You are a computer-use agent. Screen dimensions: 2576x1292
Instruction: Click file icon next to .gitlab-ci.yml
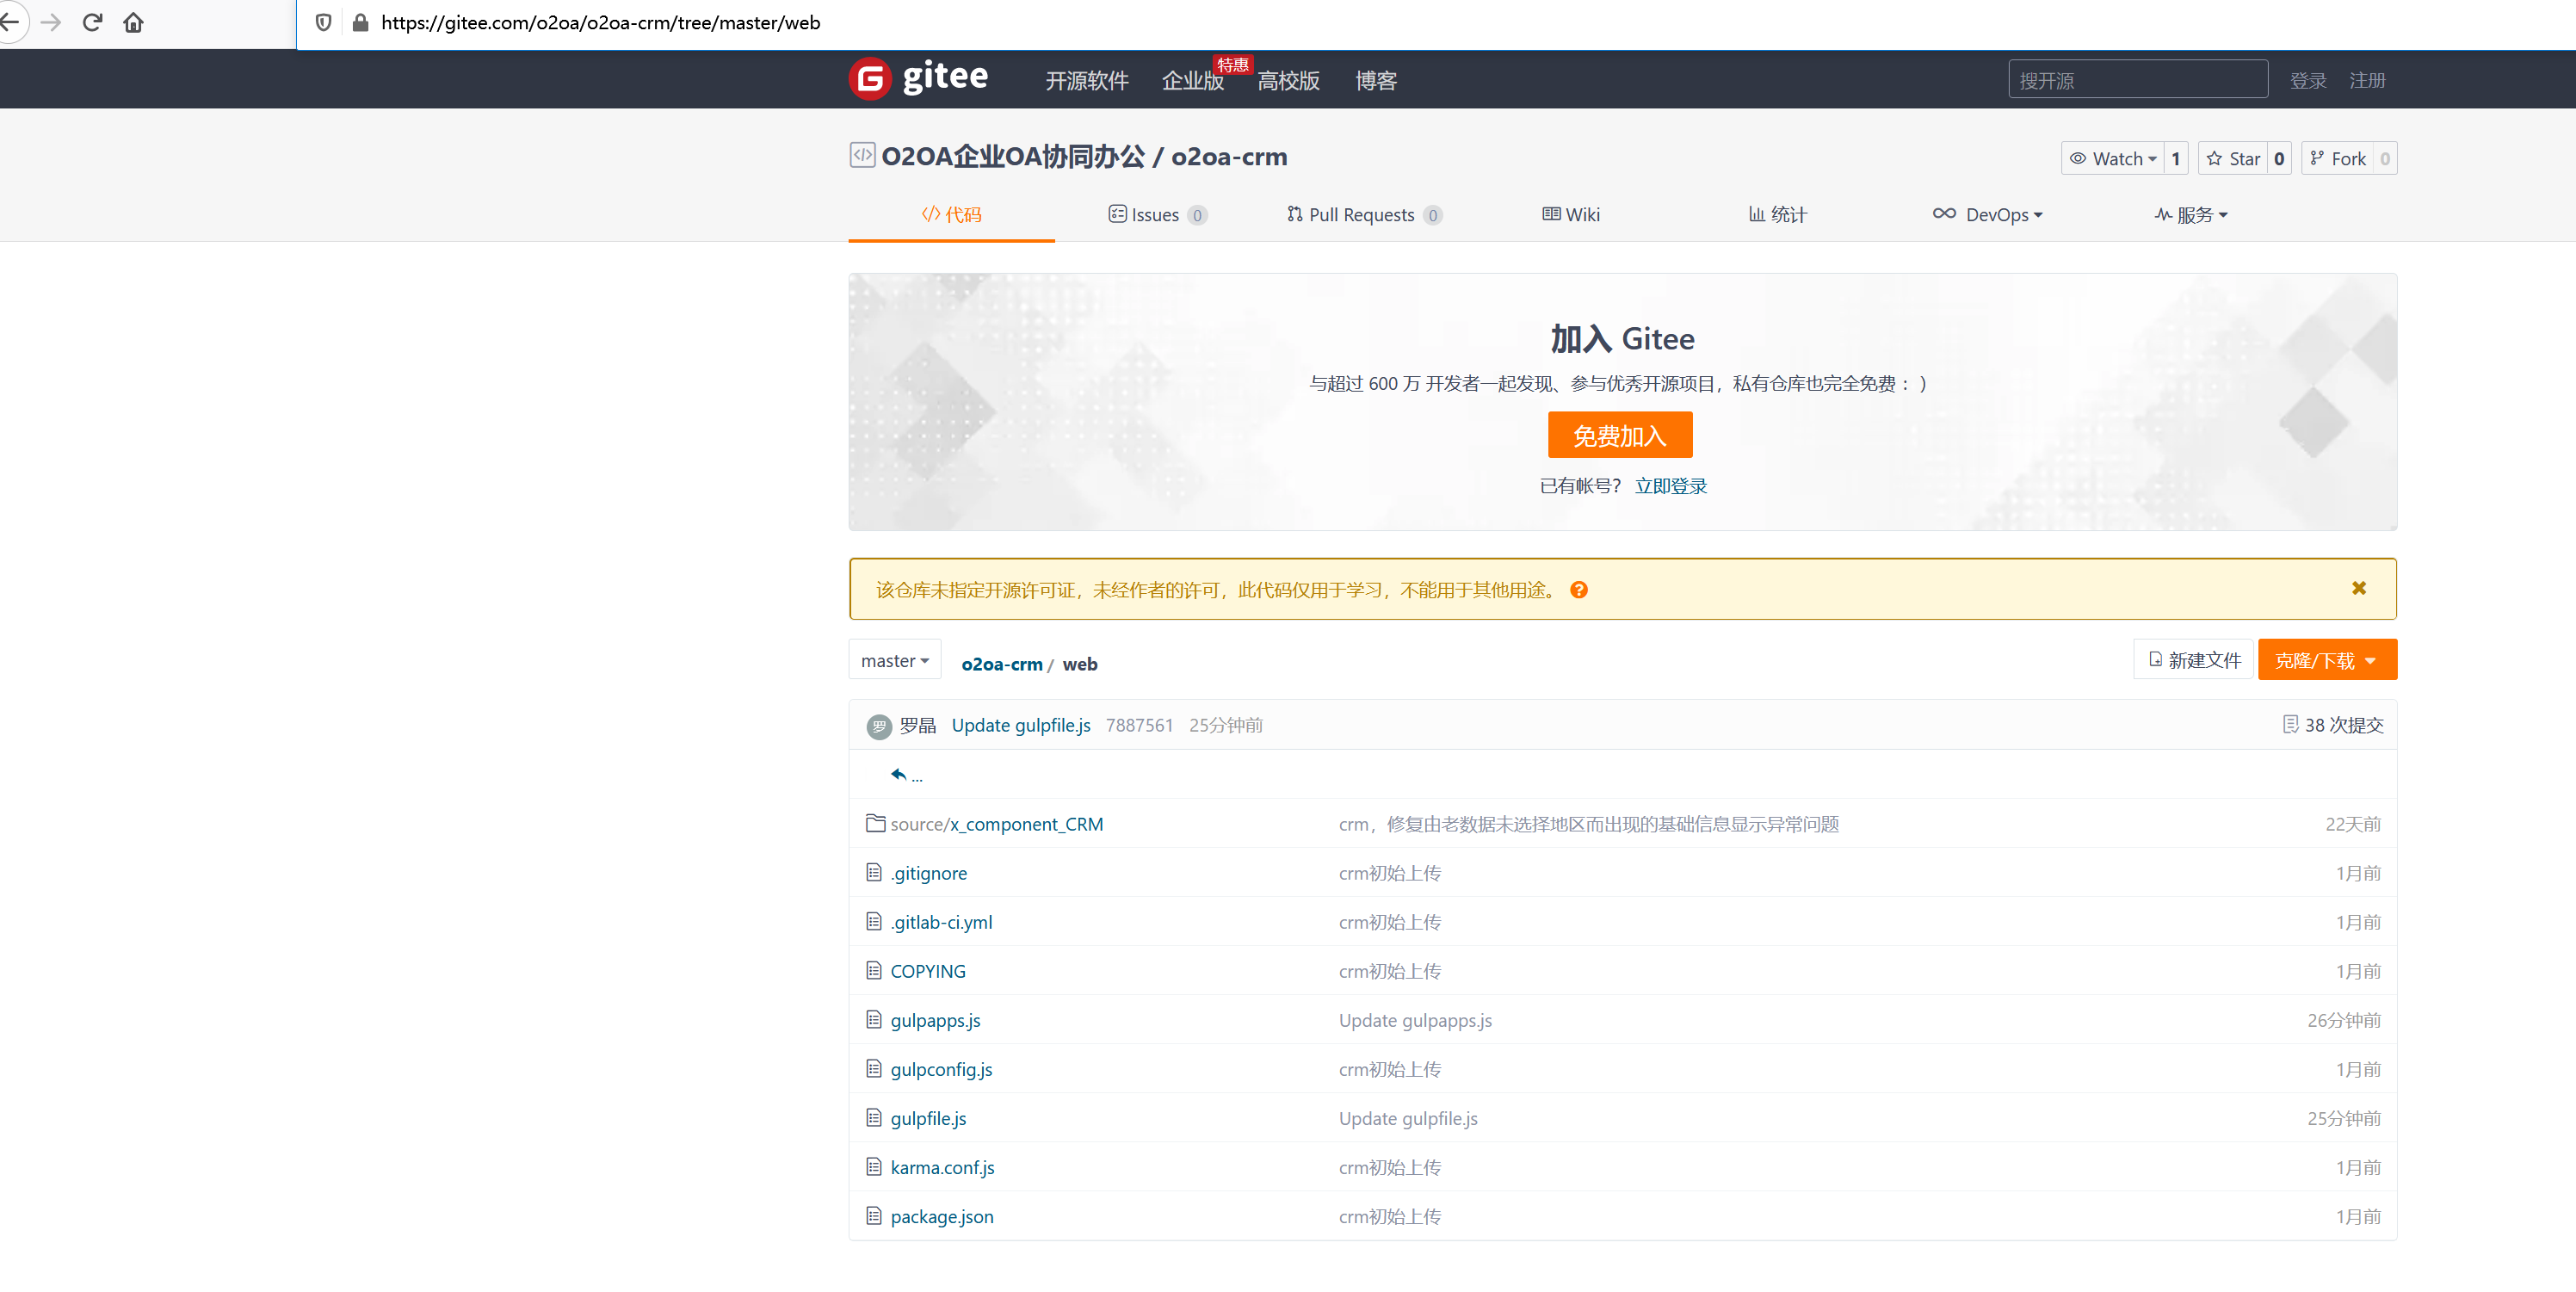(874, 921)
